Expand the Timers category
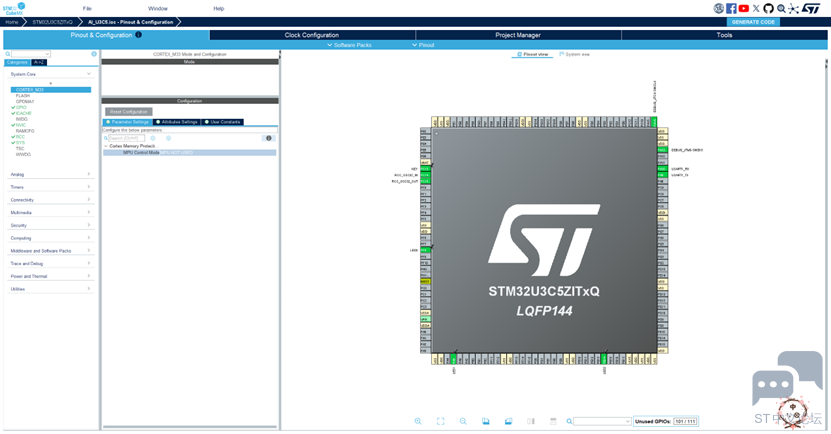 (89, 187)
